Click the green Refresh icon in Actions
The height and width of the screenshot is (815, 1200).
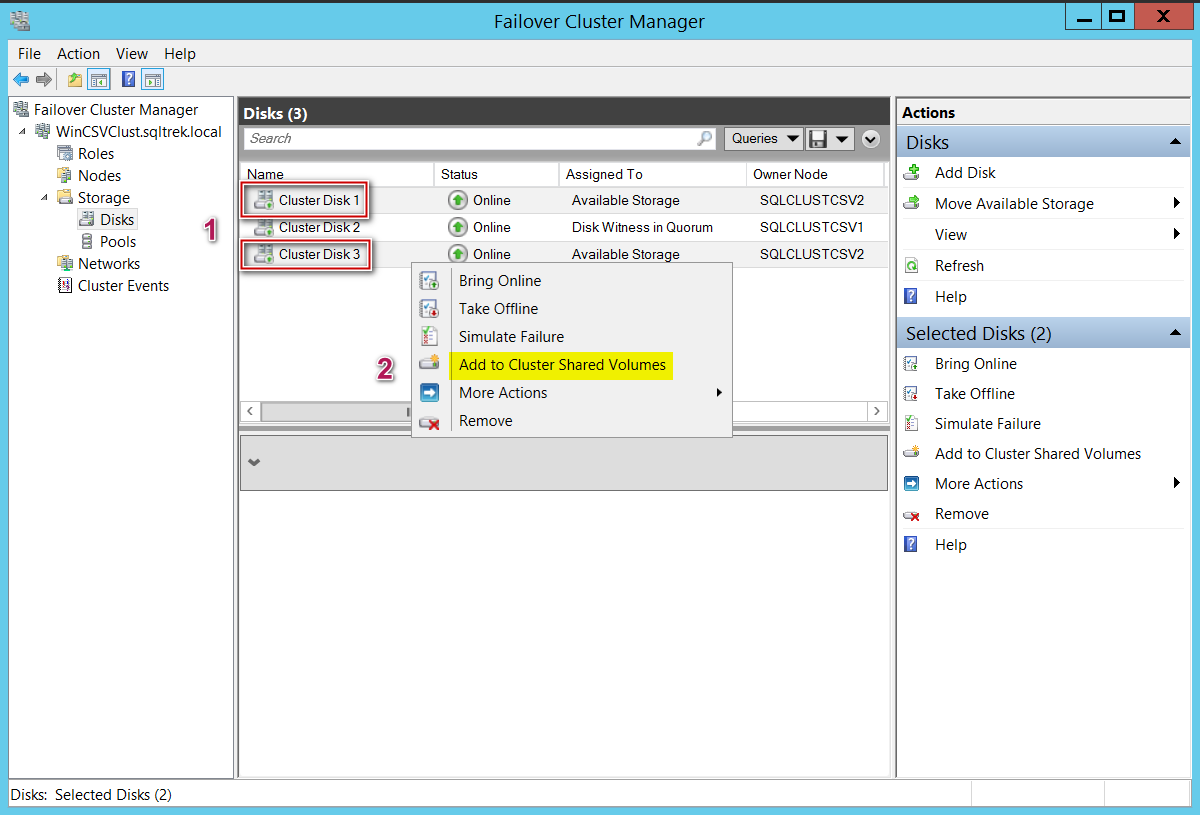pos(911,266)
